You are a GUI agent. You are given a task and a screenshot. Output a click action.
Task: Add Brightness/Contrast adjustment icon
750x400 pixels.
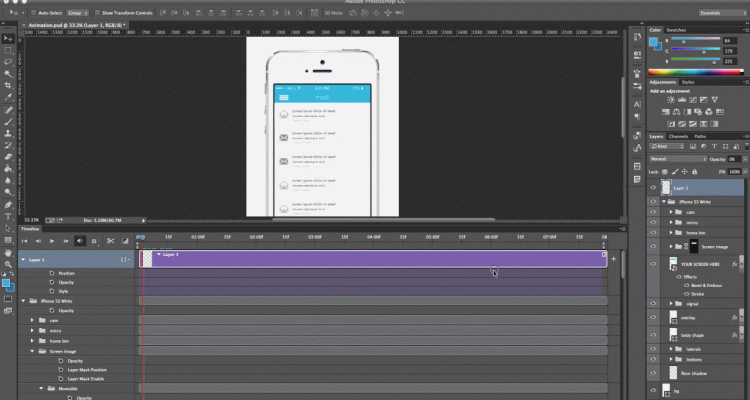point(671,100)
